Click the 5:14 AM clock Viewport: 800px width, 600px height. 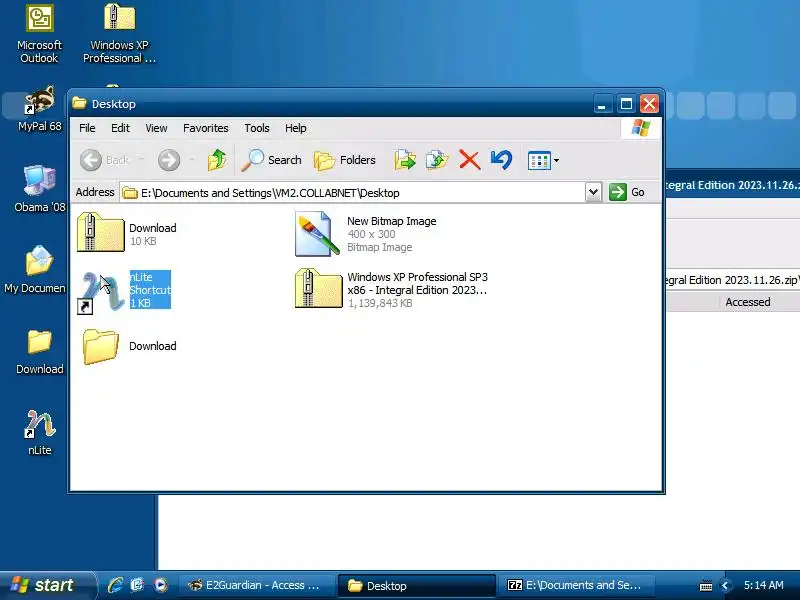[763, 585]
